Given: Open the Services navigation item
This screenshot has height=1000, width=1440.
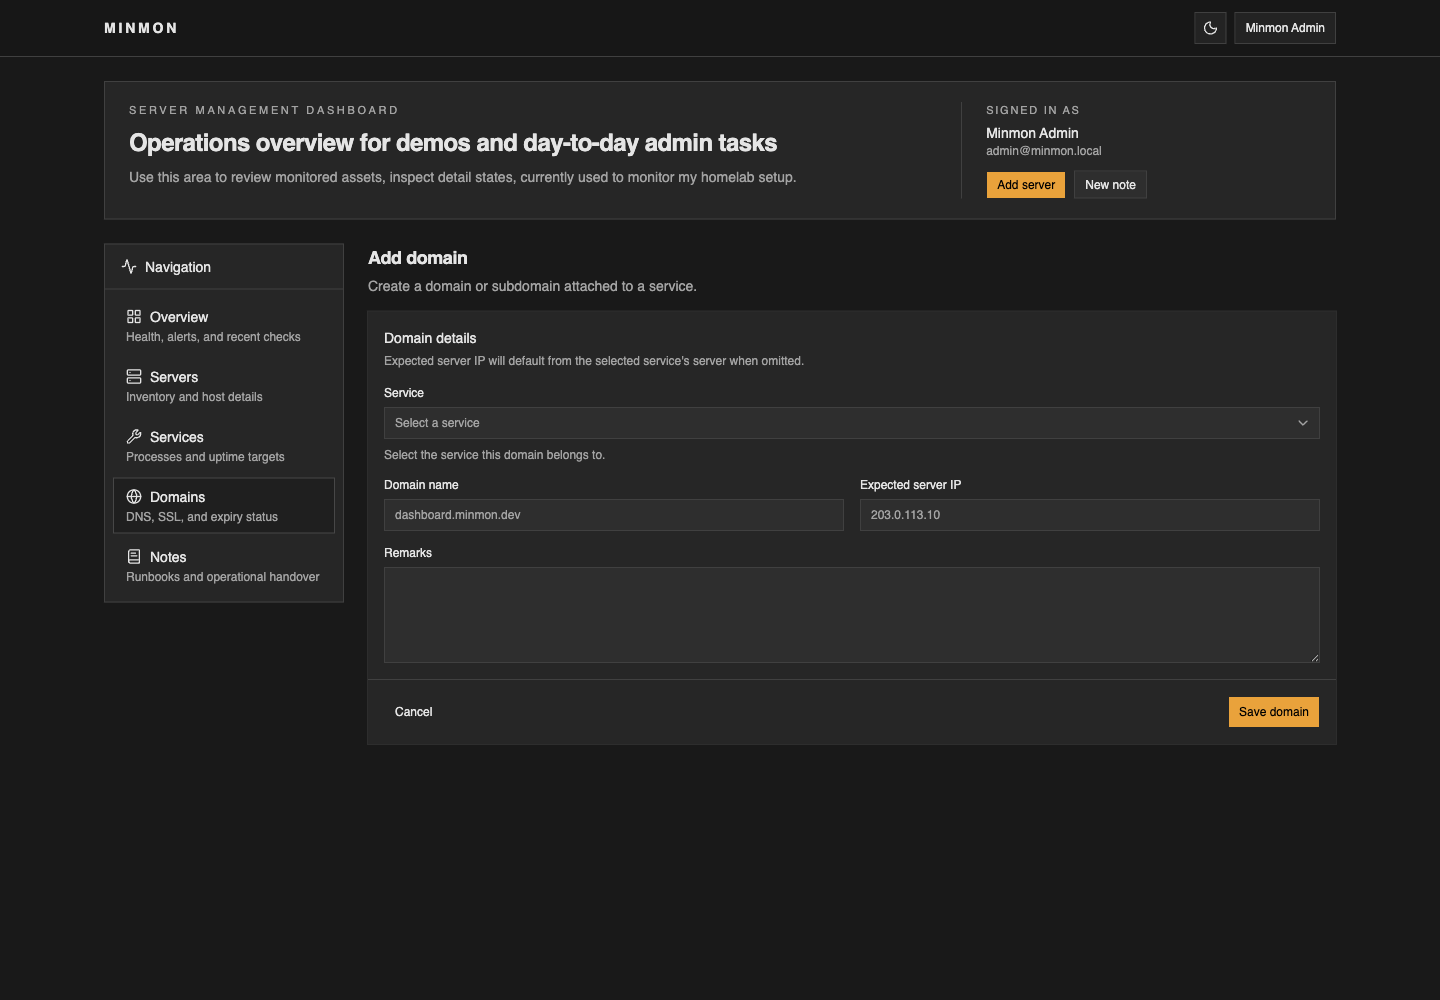Looking at the screenshot, I should tap(224, 446).
